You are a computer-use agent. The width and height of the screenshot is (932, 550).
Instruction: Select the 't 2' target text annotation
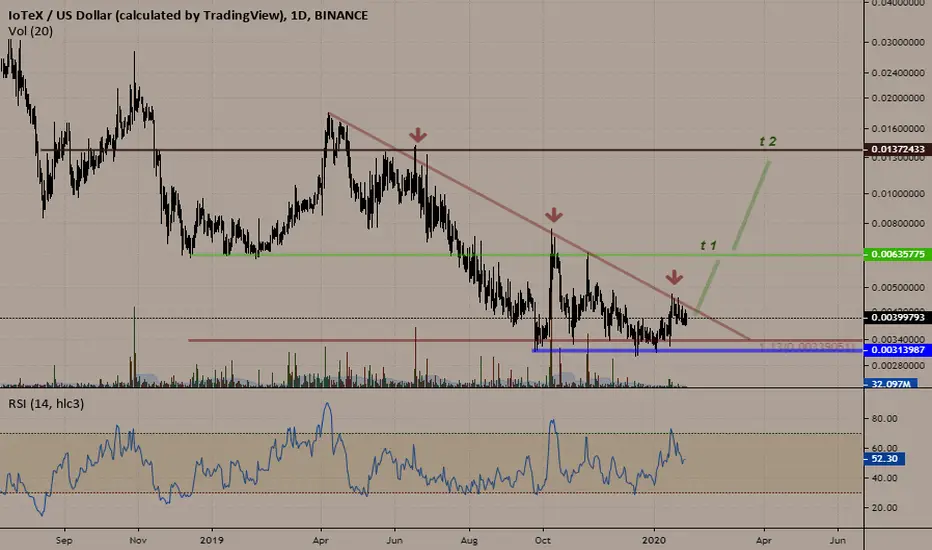coord(767,142)
